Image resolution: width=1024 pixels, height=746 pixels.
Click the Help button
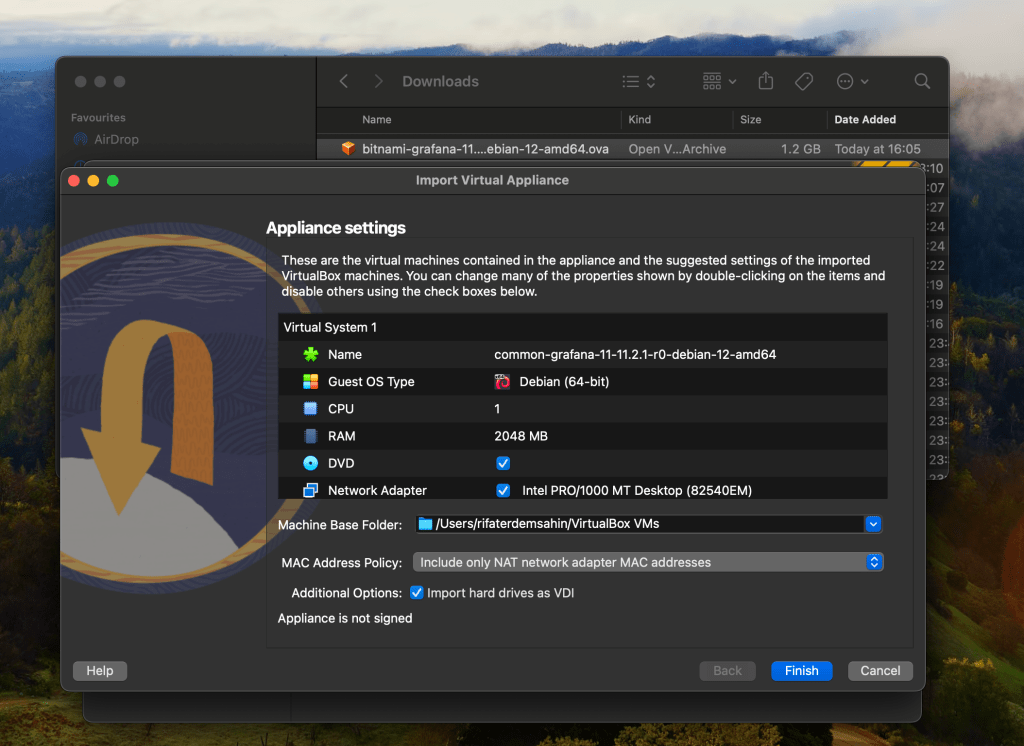(100, 671)
